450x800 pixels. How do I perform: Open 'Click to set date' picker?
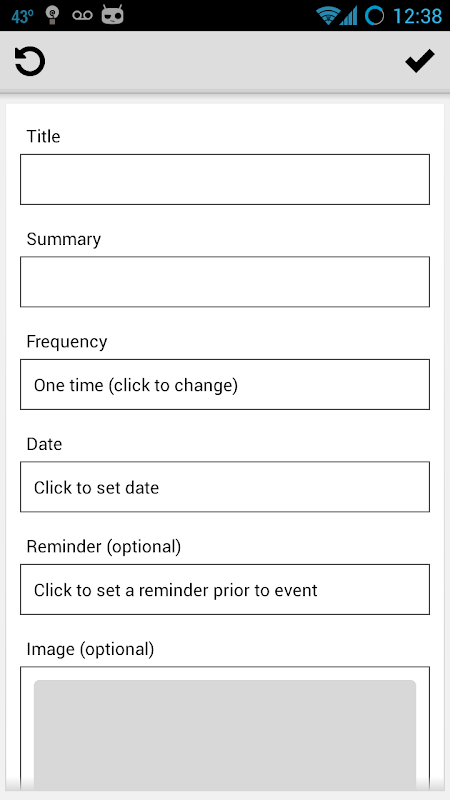coord(225,487)
